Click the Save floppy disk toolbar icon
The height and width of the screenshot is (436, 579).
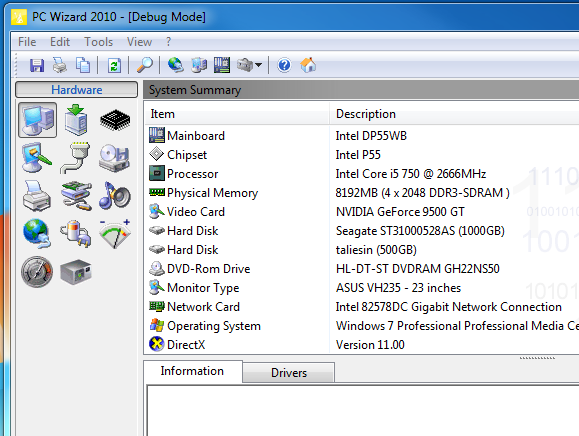point(37,65)
